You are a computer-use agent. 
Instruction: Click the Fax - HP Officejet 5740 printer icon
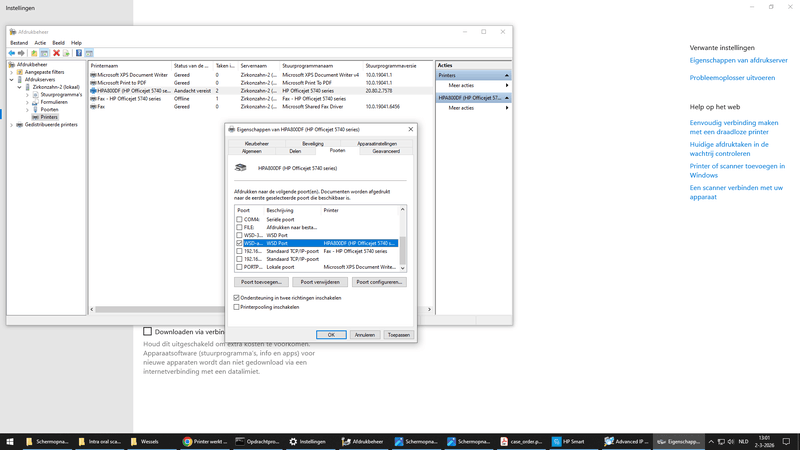93,99
